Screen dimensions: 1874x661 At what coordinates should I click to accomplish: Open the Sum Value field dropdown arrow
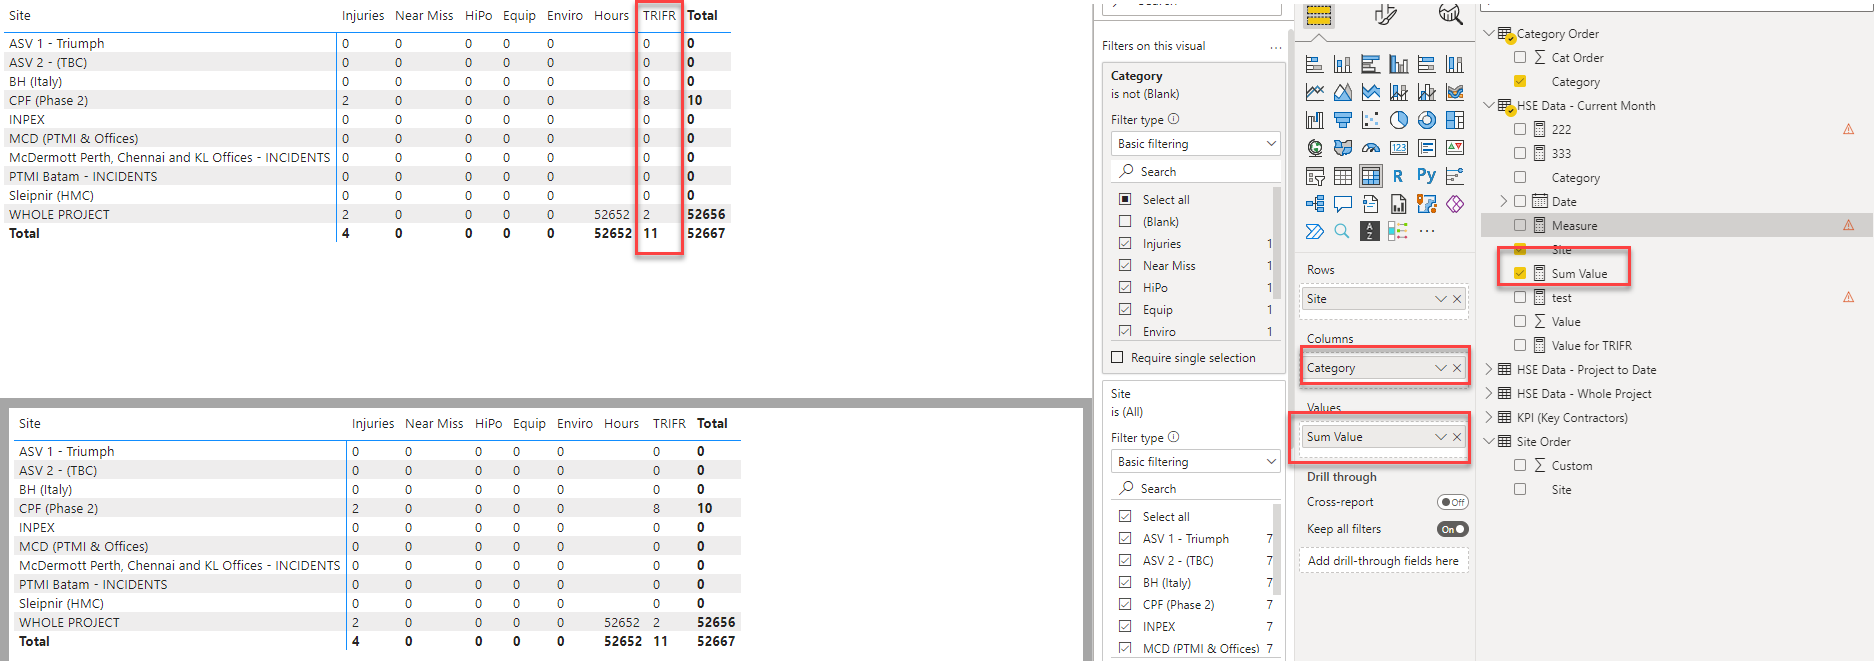(x=1441, y=437)
